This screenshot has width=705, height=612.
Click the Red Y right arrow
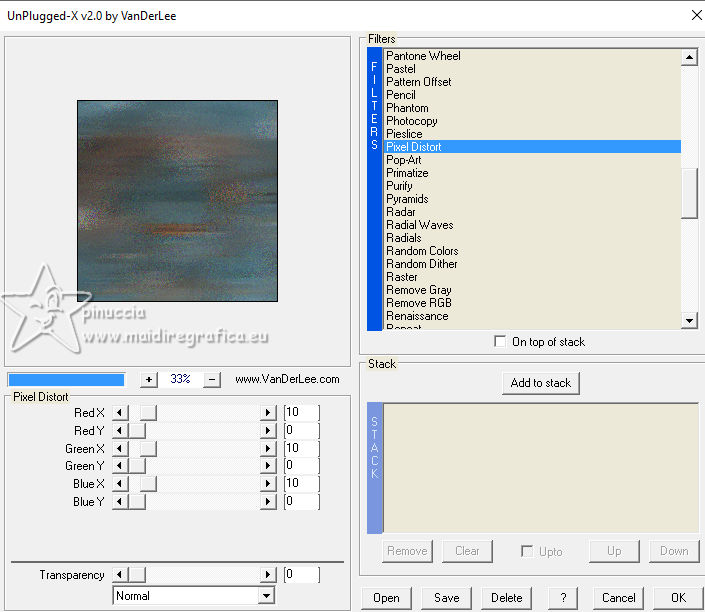[x=268, y=430]
